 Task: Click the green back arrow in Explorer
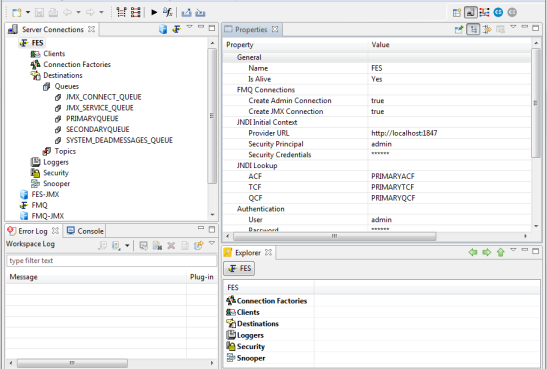click(x=473, y=252)
